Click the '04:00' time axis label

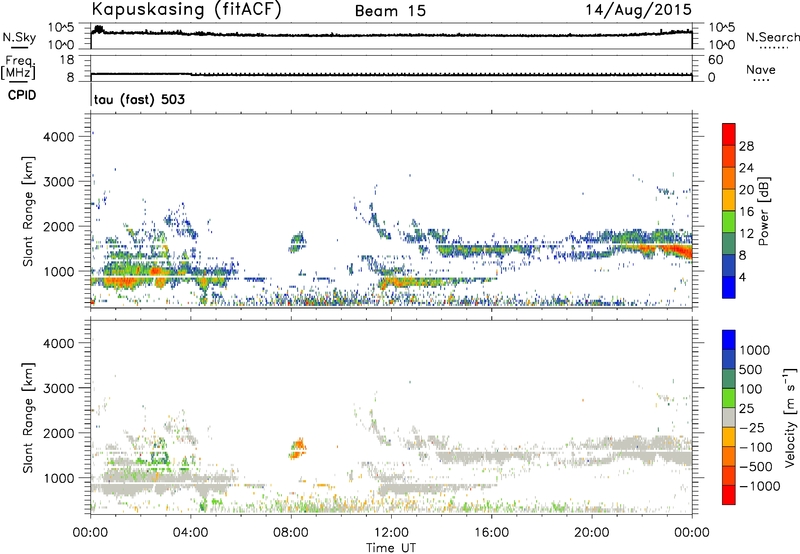(x=191, y=533)
